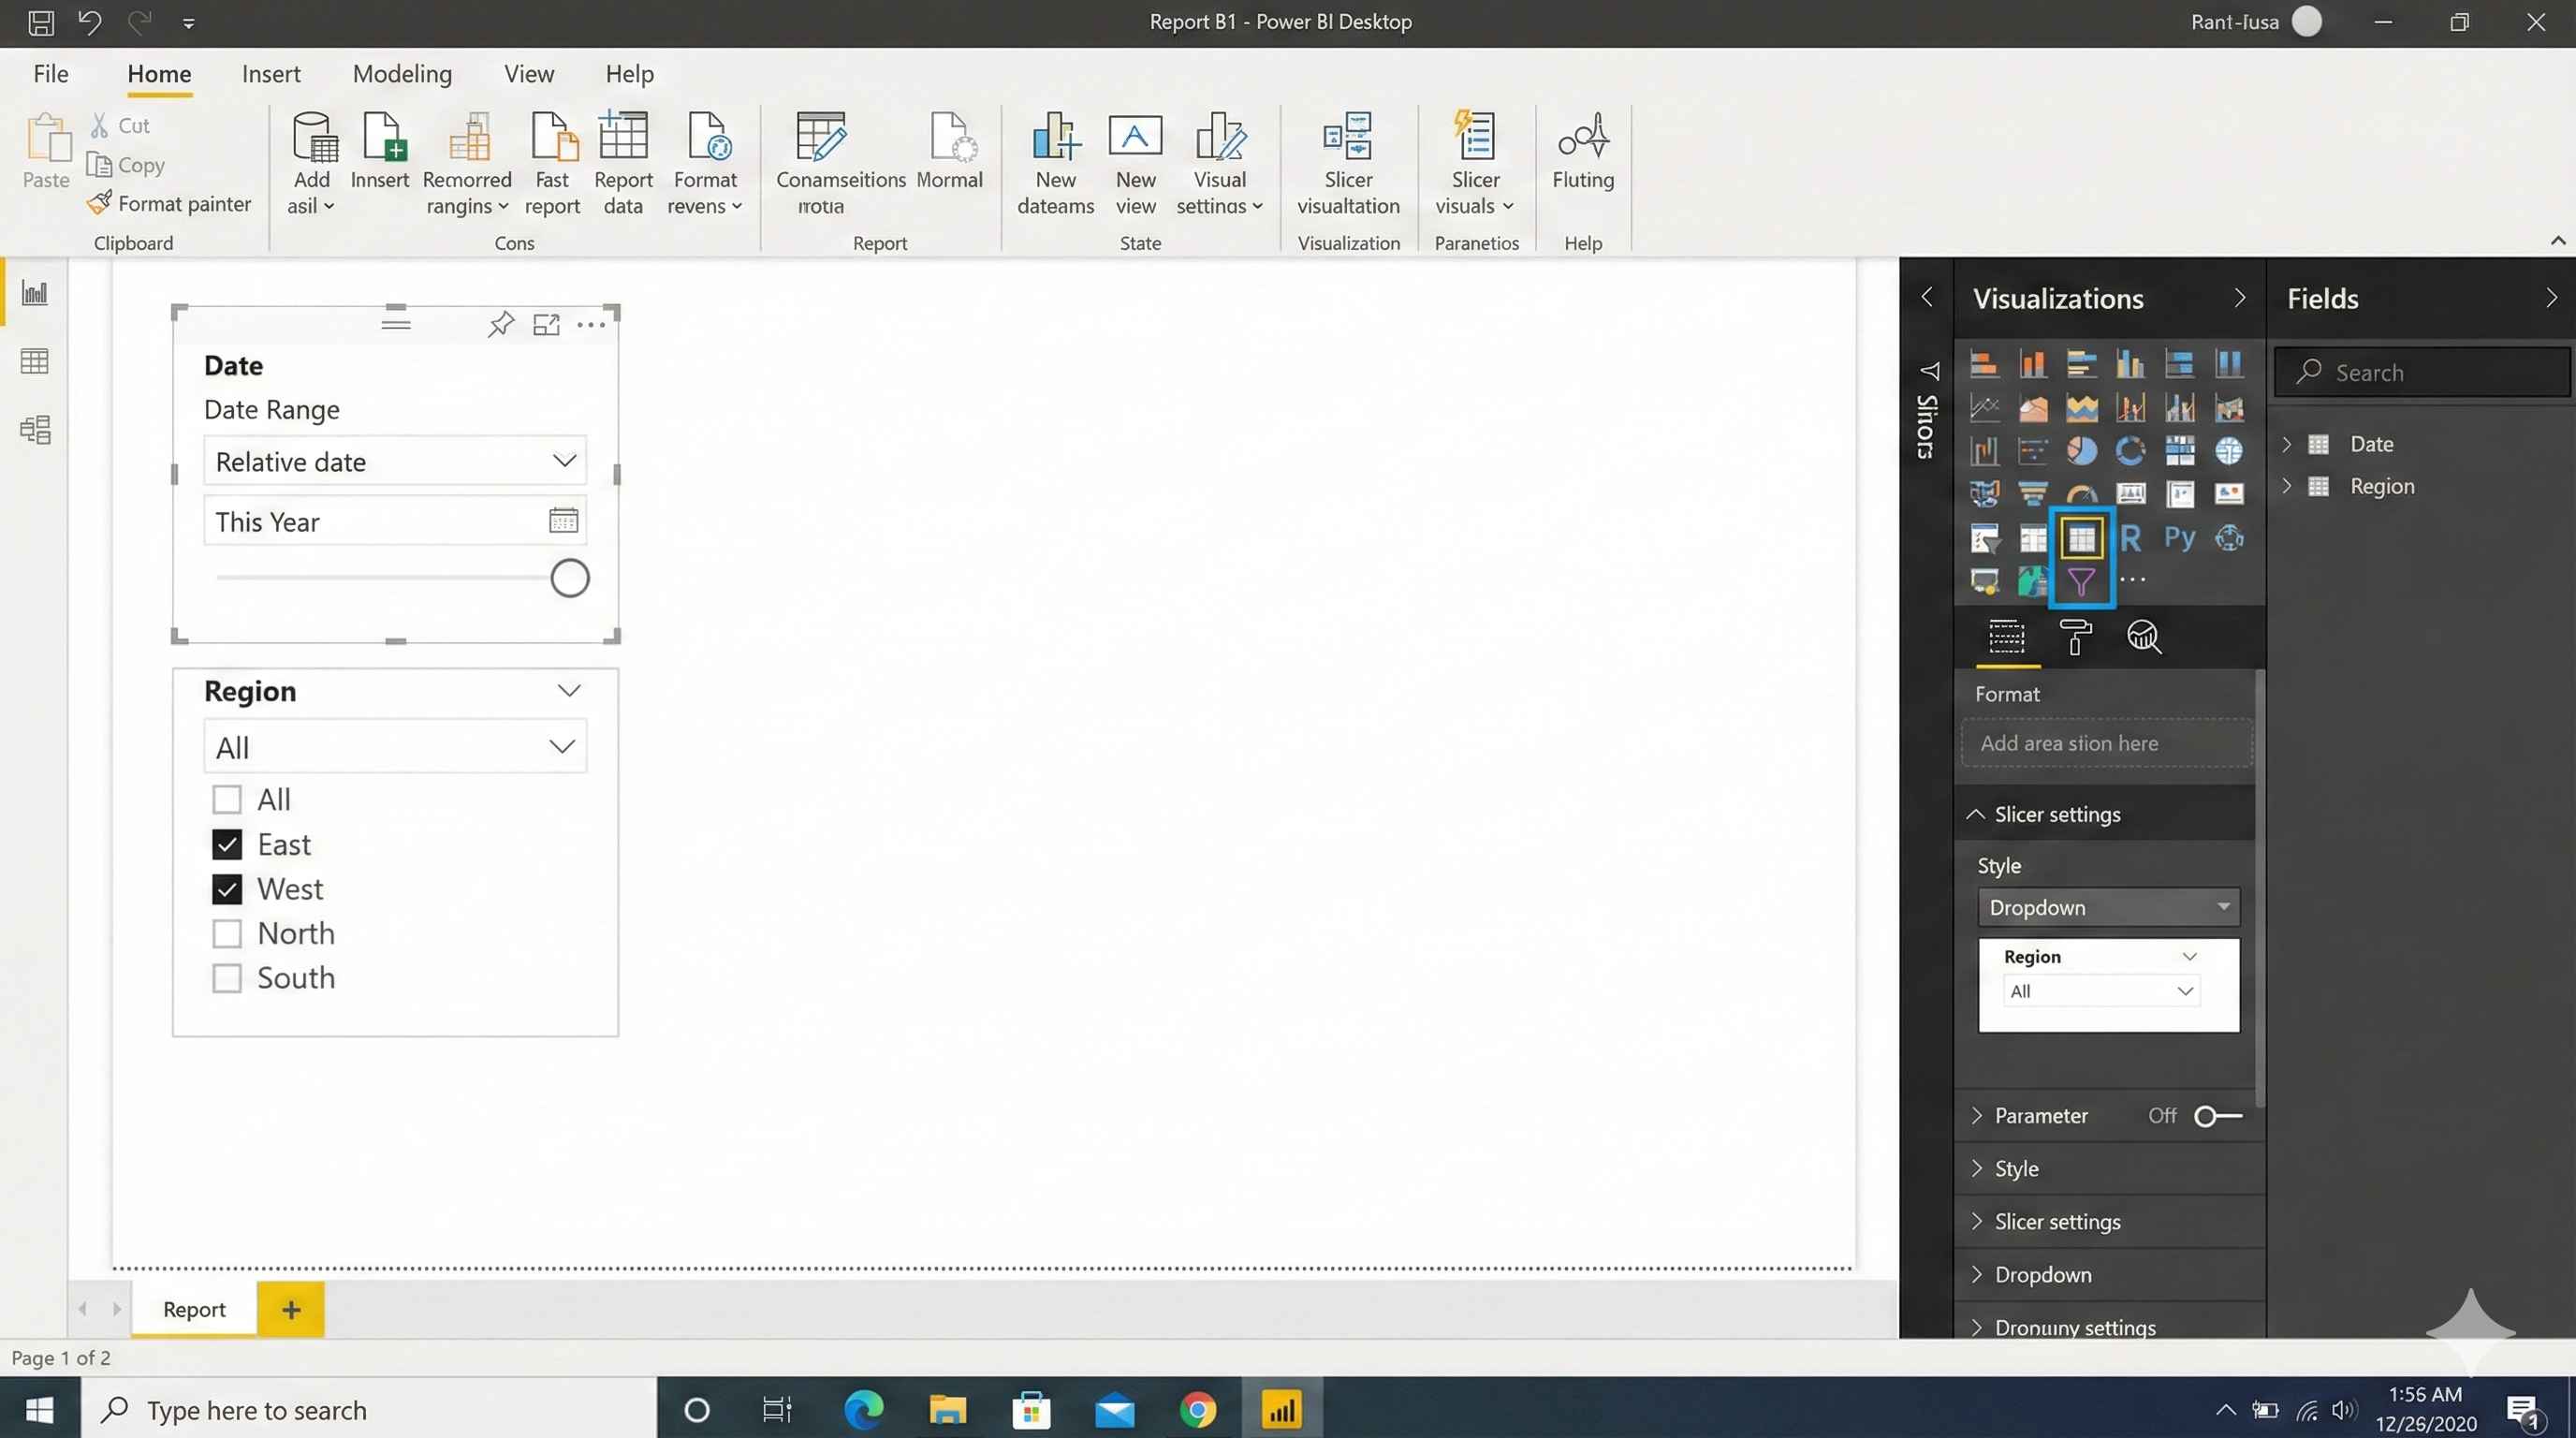Collapse the Slicer settings section

(x=1976, y=813)
